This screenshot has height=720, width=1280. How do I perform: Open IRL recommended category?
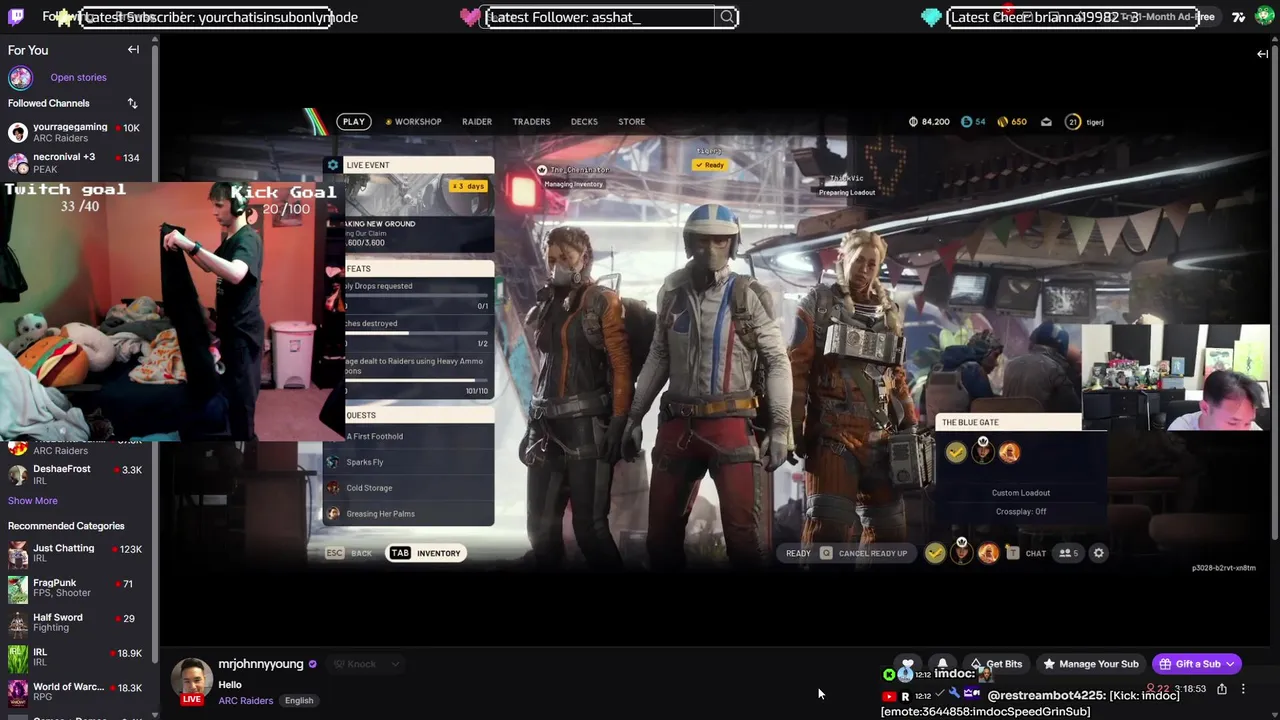(74, 657)
